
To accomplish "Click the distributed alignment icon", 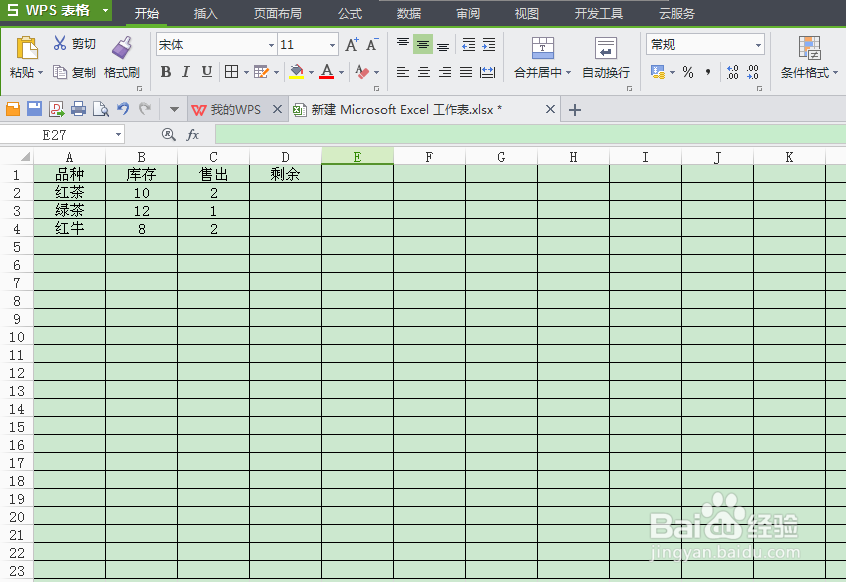I will tap(487, 72).
